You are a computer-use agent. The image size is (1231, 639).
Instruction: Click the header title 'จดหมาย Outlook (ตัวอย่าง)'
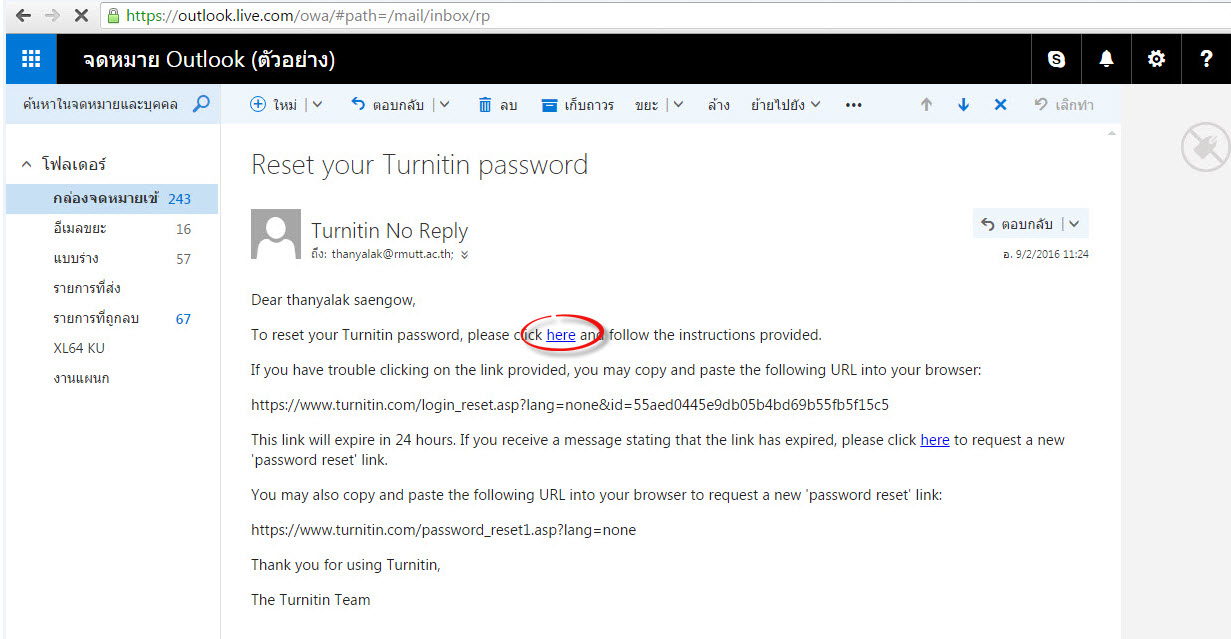[x=209, y=60]
